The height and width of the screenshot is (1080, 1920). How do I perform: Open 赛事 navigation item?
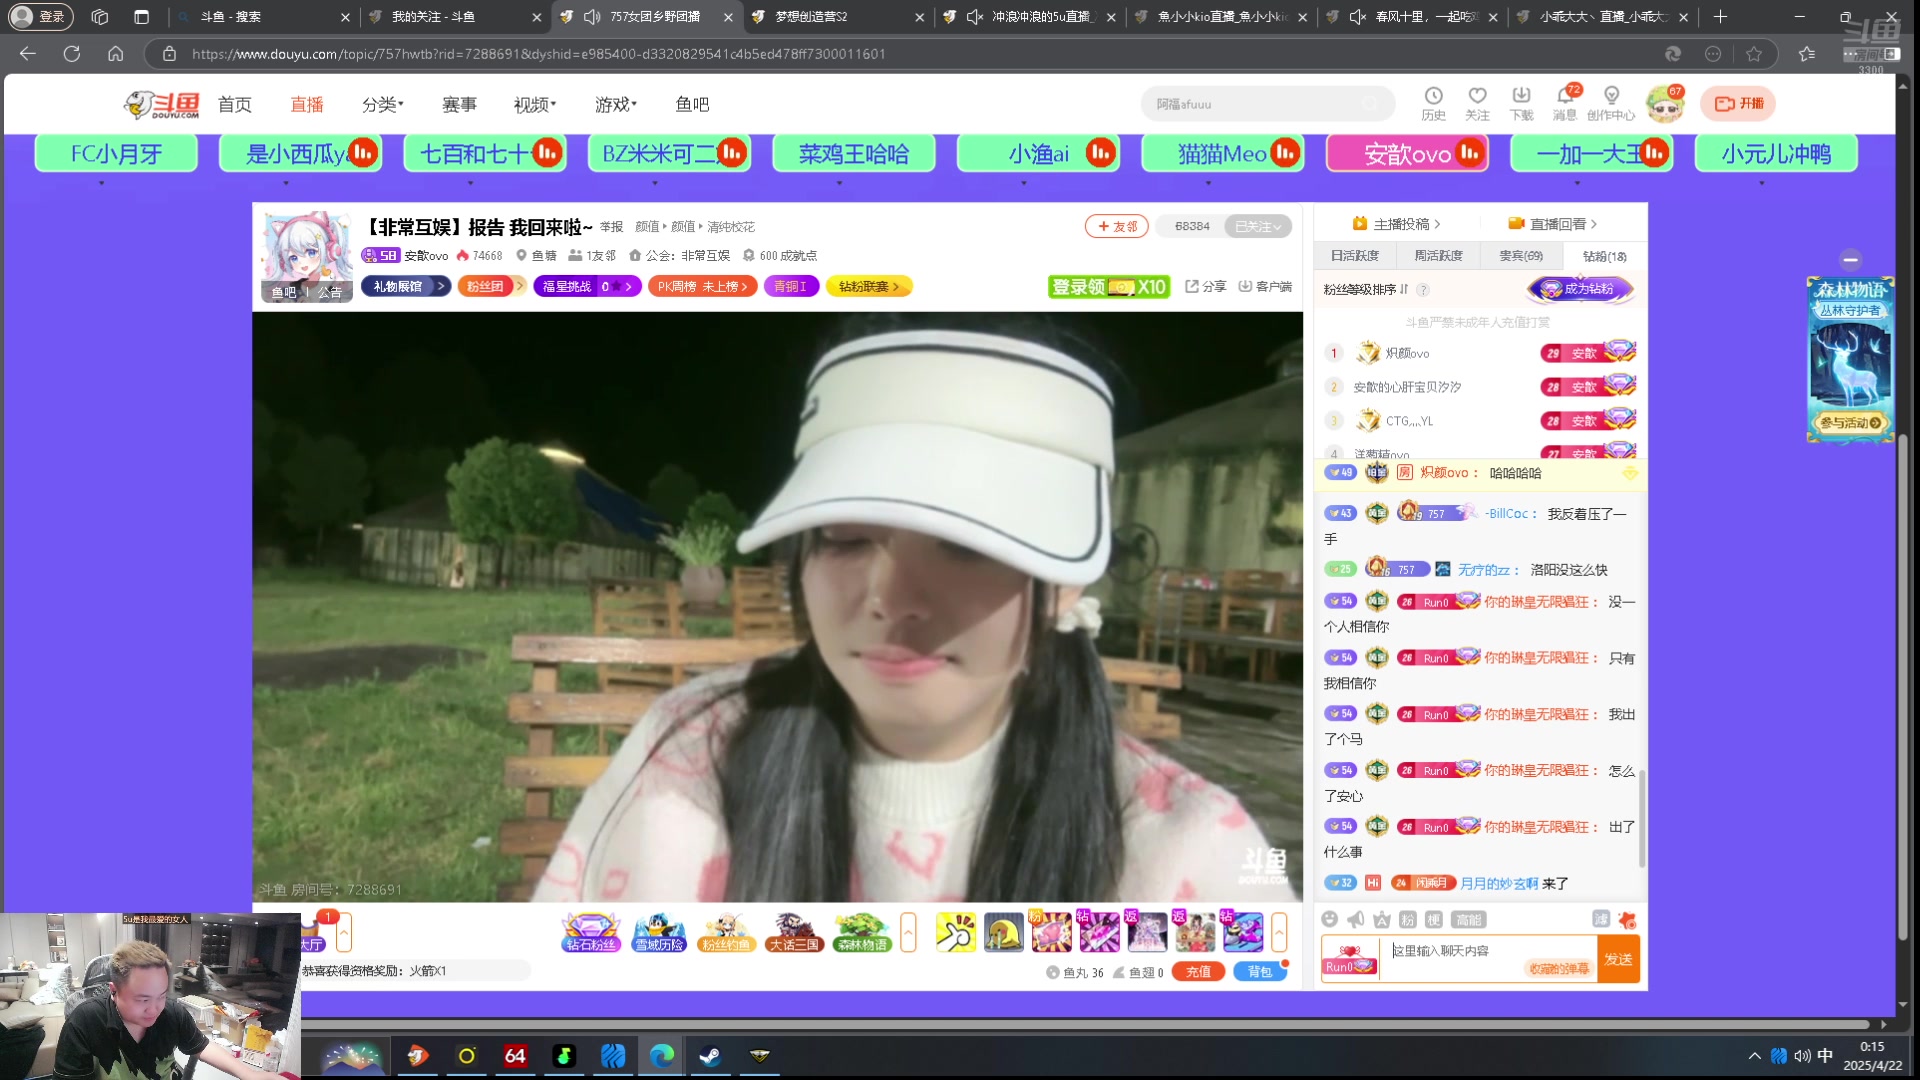pyautogui.click(x=459, y=104)
